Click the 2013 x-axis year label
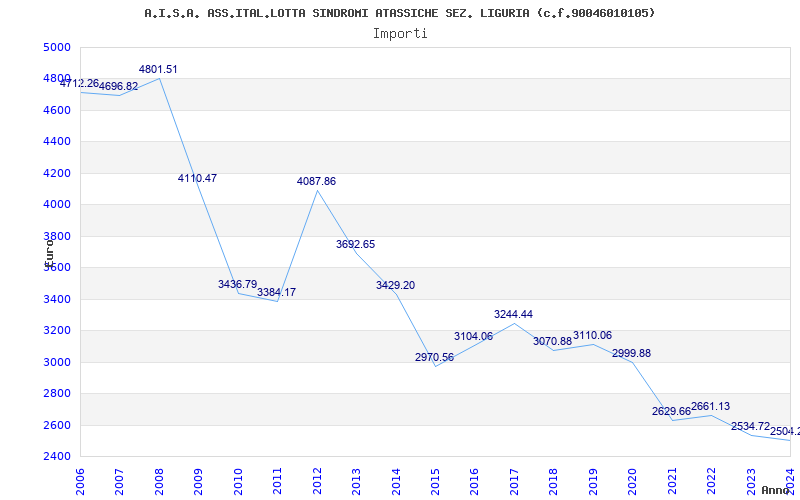The height and width of the screenshot is (500, 800). [x=356, y=481]
